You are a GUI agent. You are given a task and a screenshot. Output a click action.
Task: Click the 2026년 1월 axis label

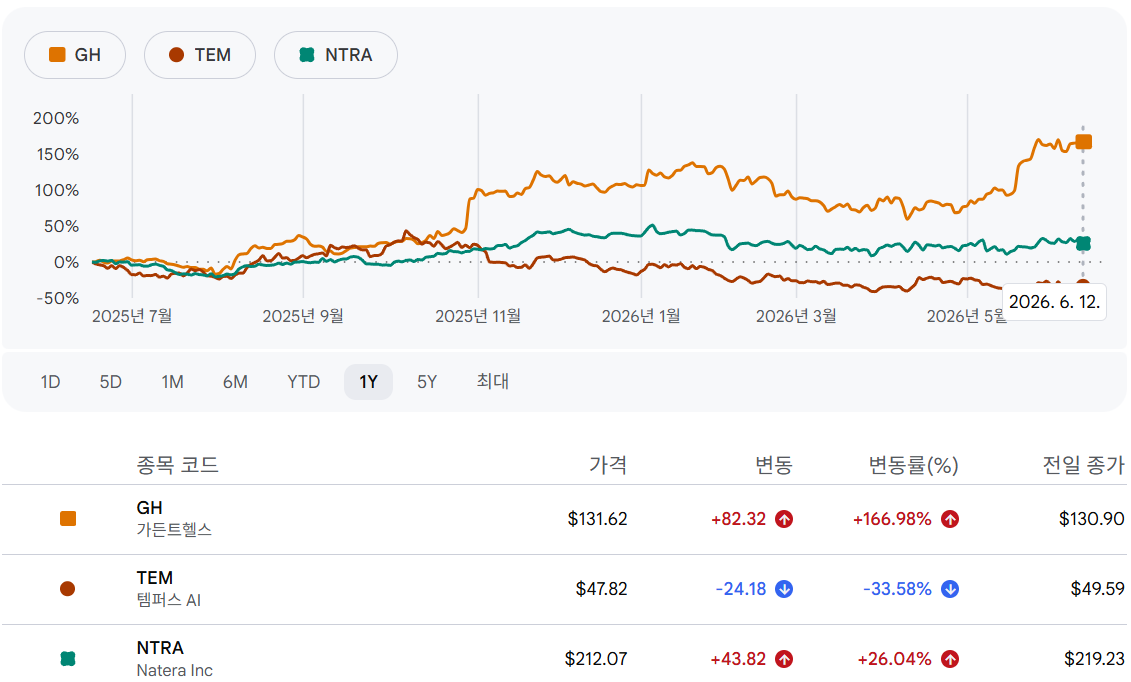pyautogui.click(x=641, y=316)
